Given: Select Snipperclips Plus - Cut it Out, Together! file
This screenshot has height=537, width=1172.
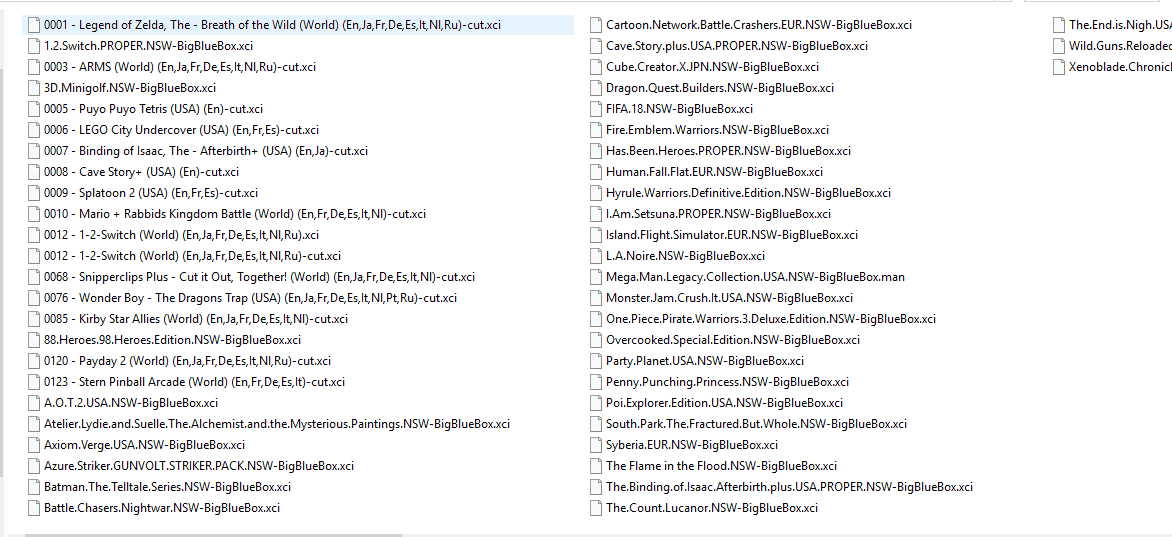Looking at the screenshot, I should pos(259,276).
